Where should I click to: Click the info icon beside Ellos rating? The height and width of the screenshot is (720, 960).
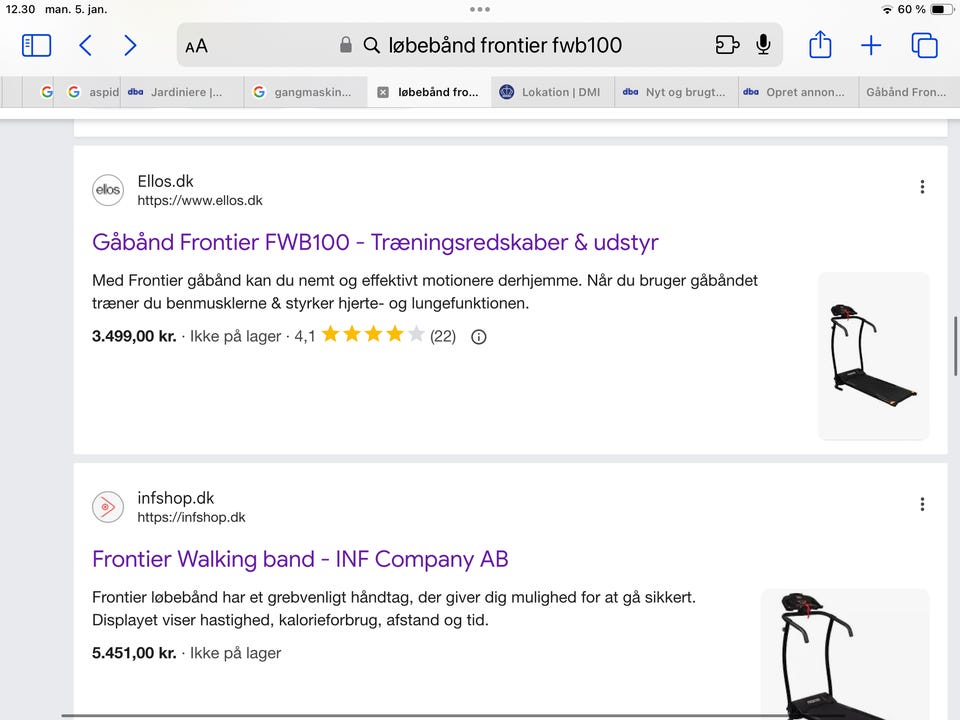tap(479, 337)
